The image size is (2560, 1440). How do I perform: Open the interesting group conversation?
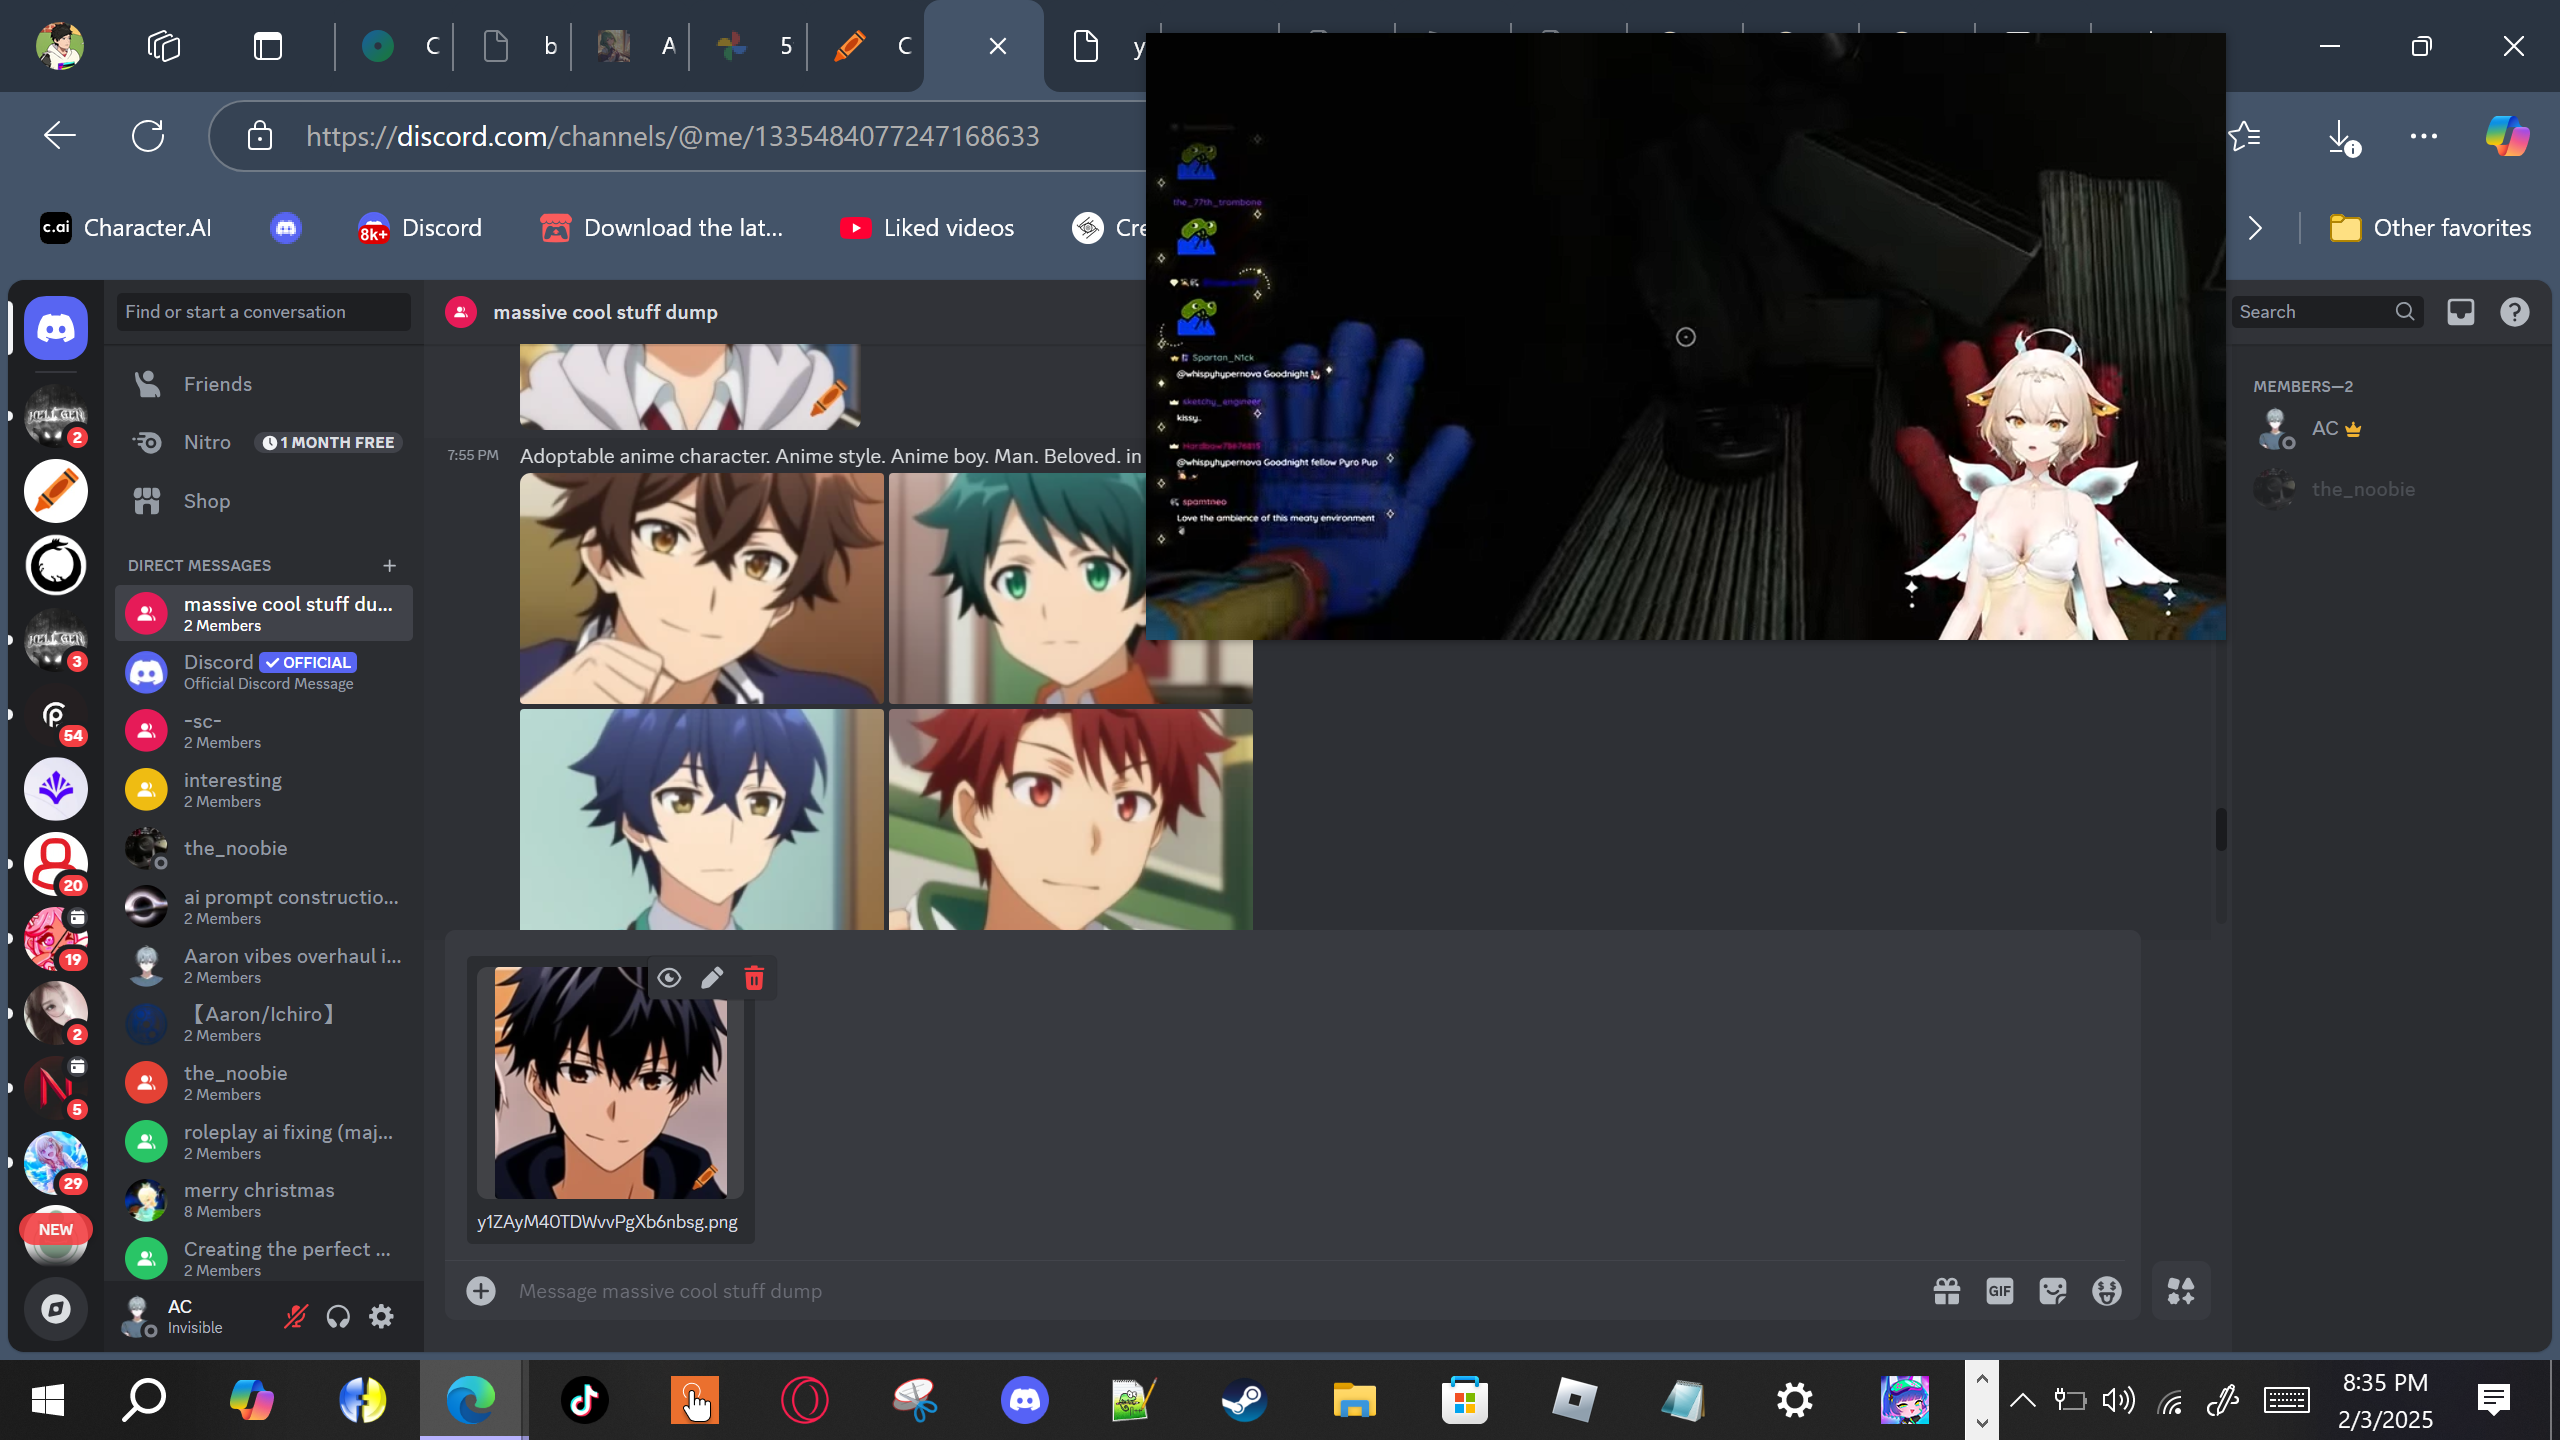click(x=264, y=790)
